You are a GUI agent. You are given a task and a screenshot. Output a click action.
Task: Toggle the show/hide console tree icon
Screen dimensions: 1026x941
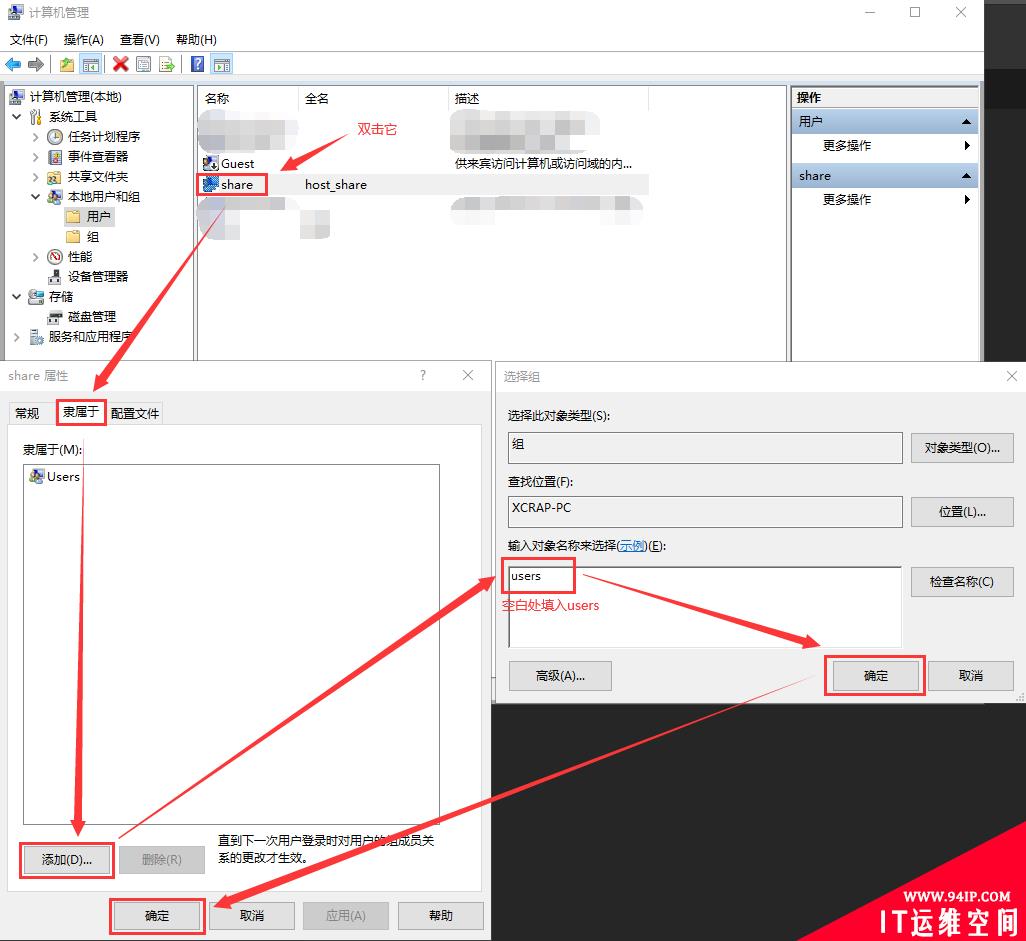(90, 64)
